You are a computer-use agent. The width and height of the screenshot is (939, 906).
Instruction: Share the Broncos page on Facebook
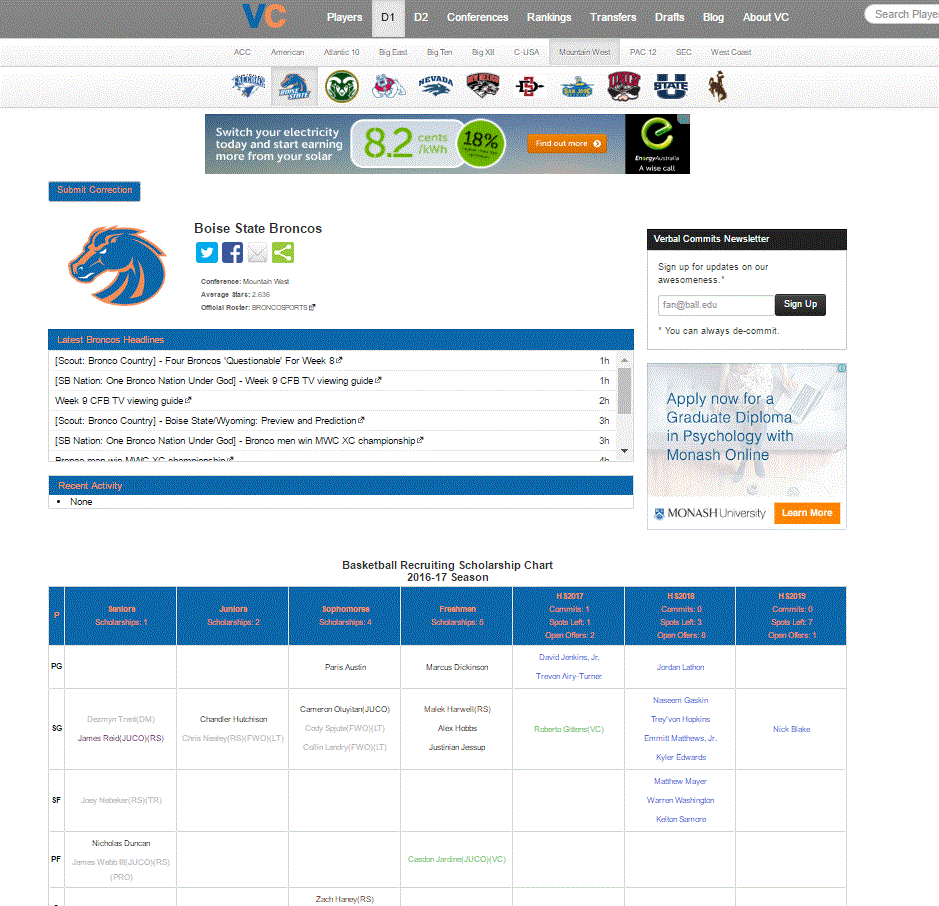[232, 253]
